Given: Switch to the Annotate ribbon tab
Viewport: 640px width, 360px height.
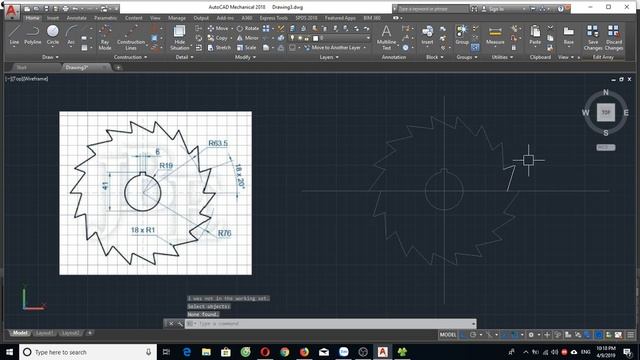Looking at the screenshot, I should click(76, 18).
